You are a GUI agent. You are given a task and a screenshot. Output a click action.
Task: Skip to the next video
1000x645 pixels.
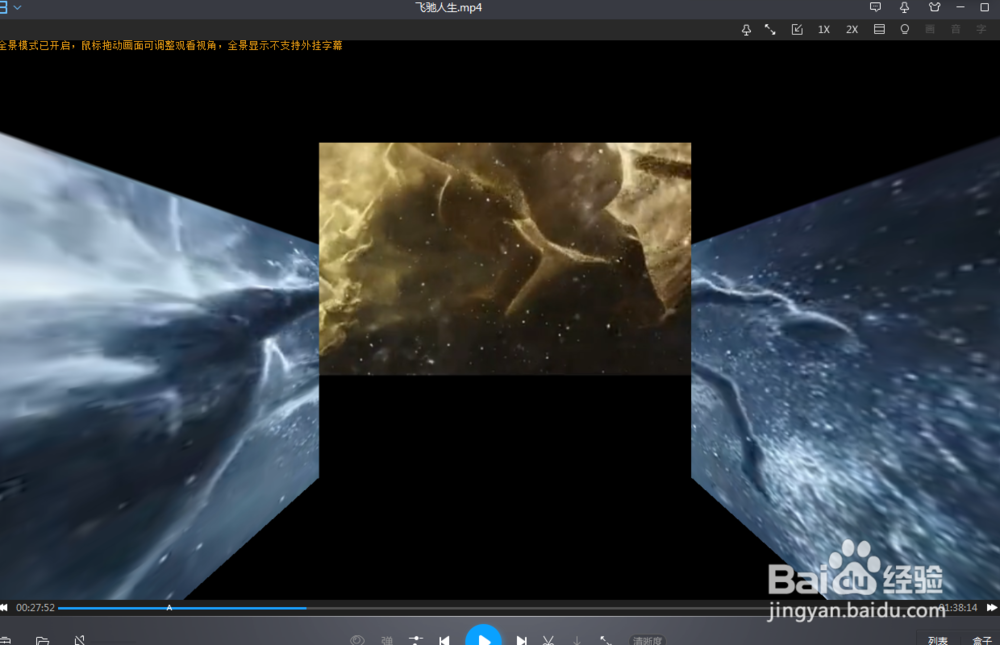pos(522,640)
